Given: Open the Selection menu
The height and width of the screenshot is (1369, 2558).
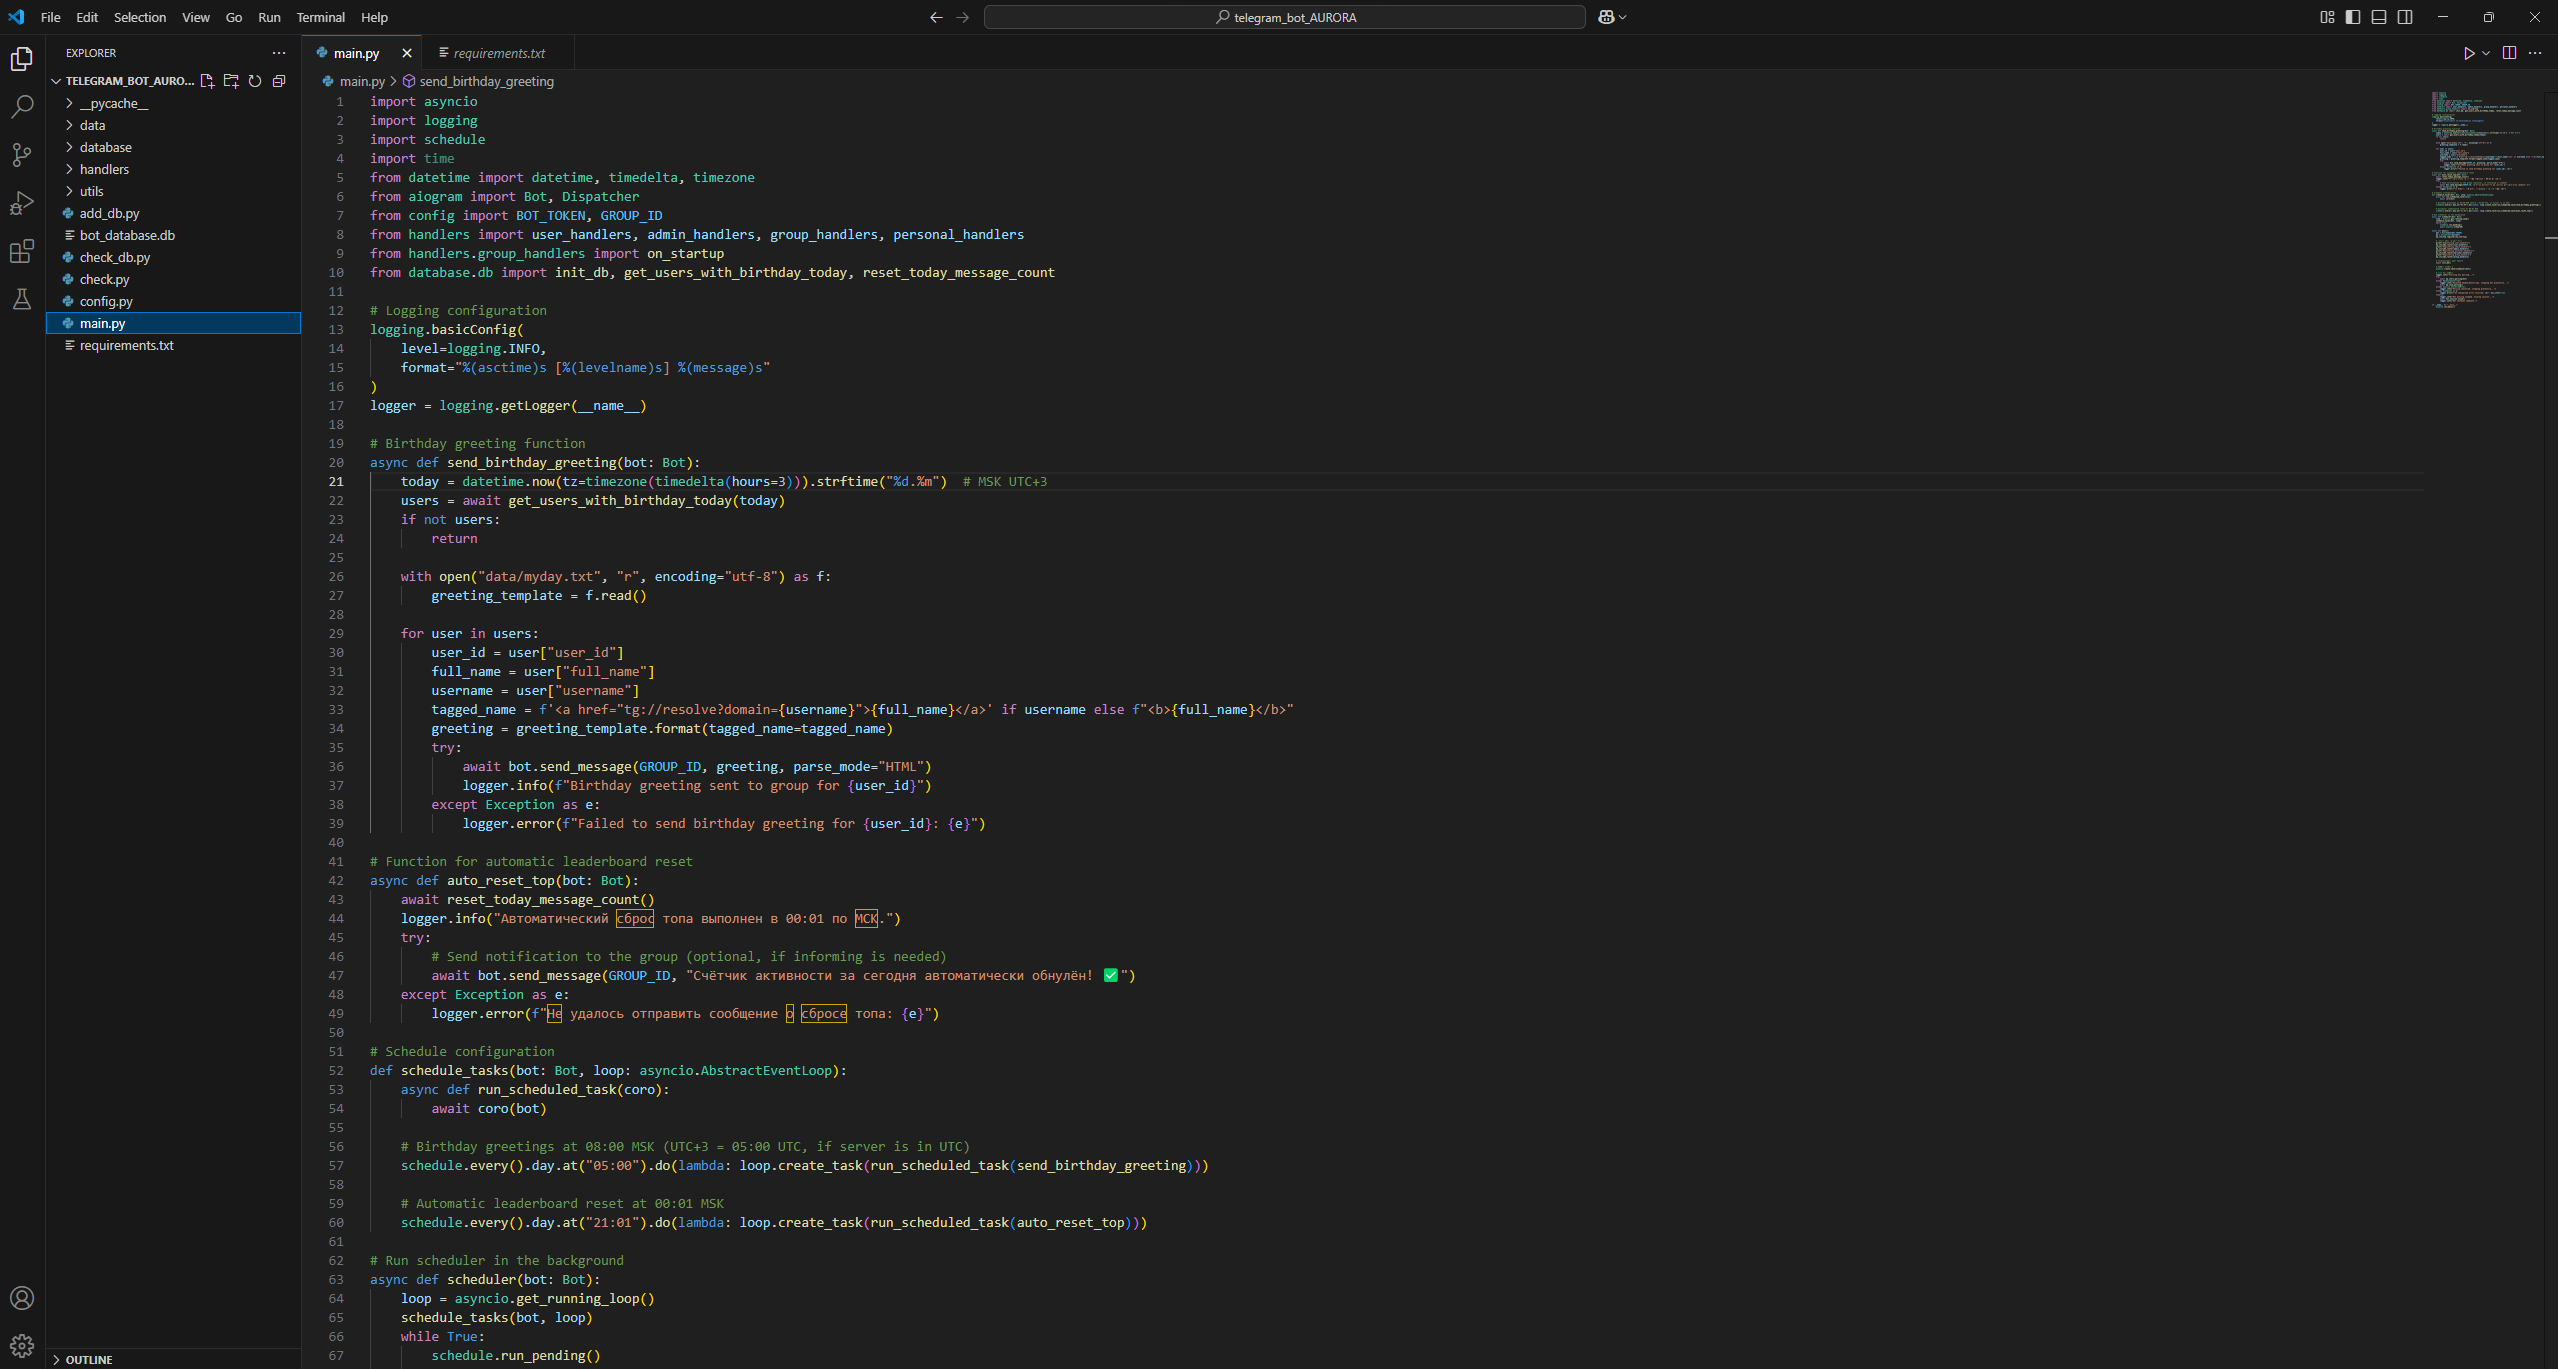Looking at the screenshot, I should [x=140, y=17].
